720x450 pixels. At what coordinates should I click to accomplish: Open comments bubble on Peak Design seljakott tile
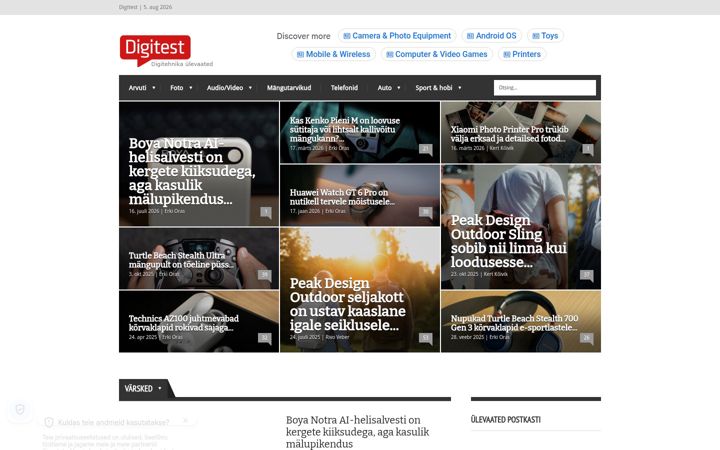pyautogui.click(x=426, y=338)
